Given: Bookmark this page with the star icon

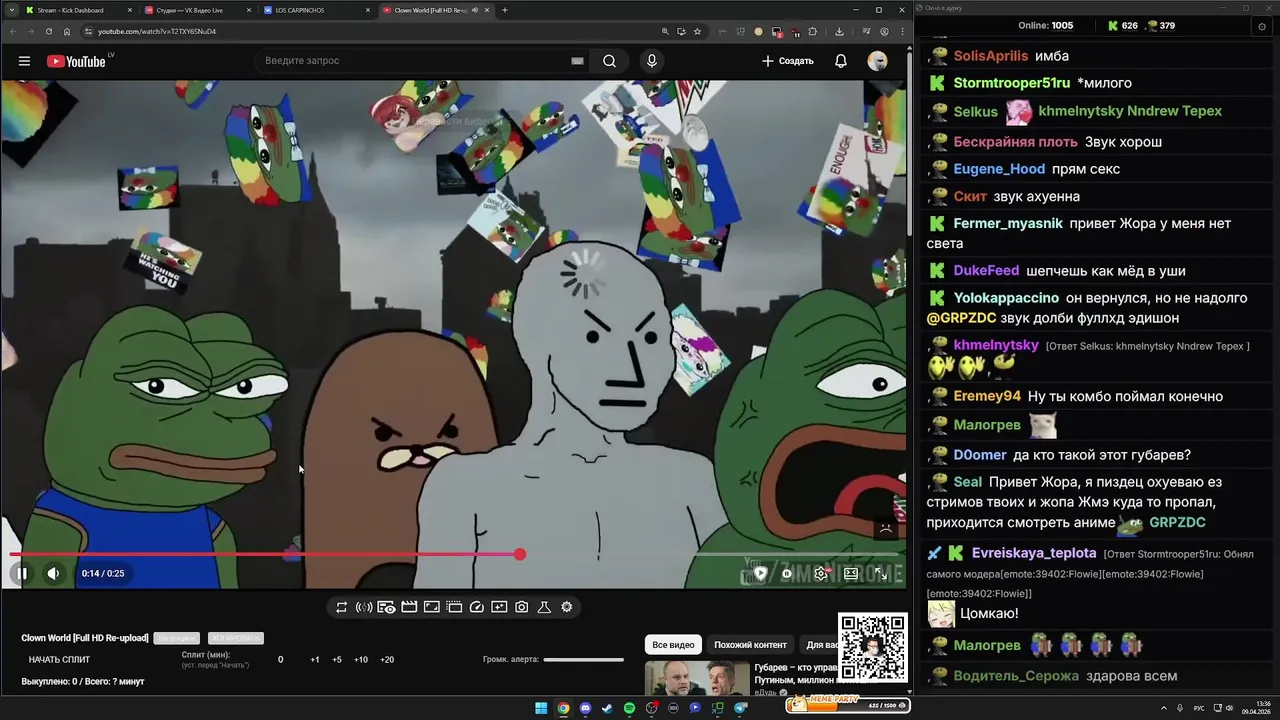Looking at the screenshot, I should click(697, 31).
